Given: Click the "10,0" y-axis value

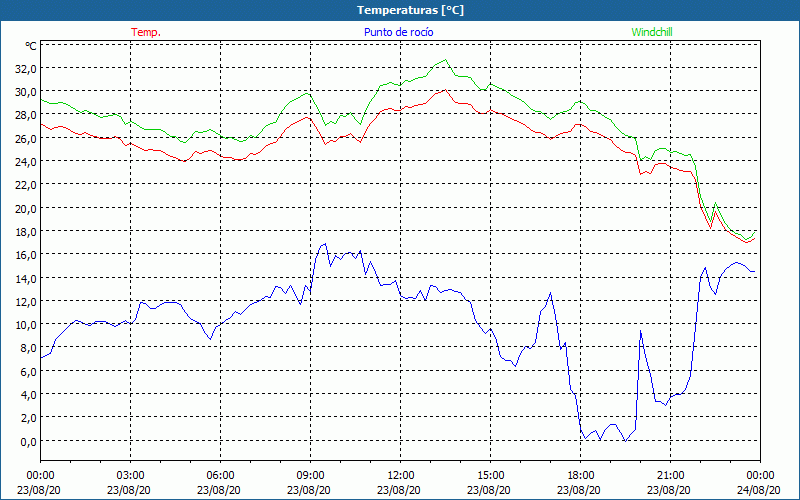Looking at the screenshot, I should tap(26, 324).
